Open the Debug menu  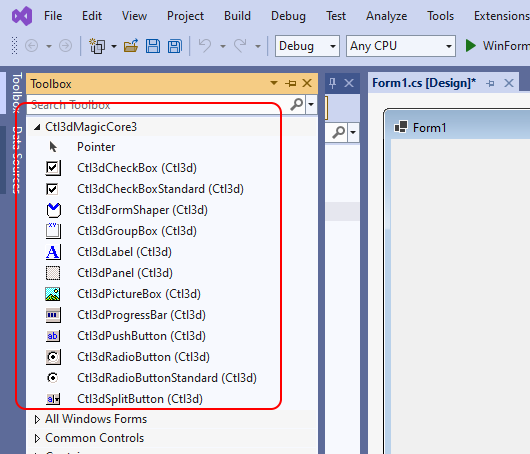coord(288,16)
